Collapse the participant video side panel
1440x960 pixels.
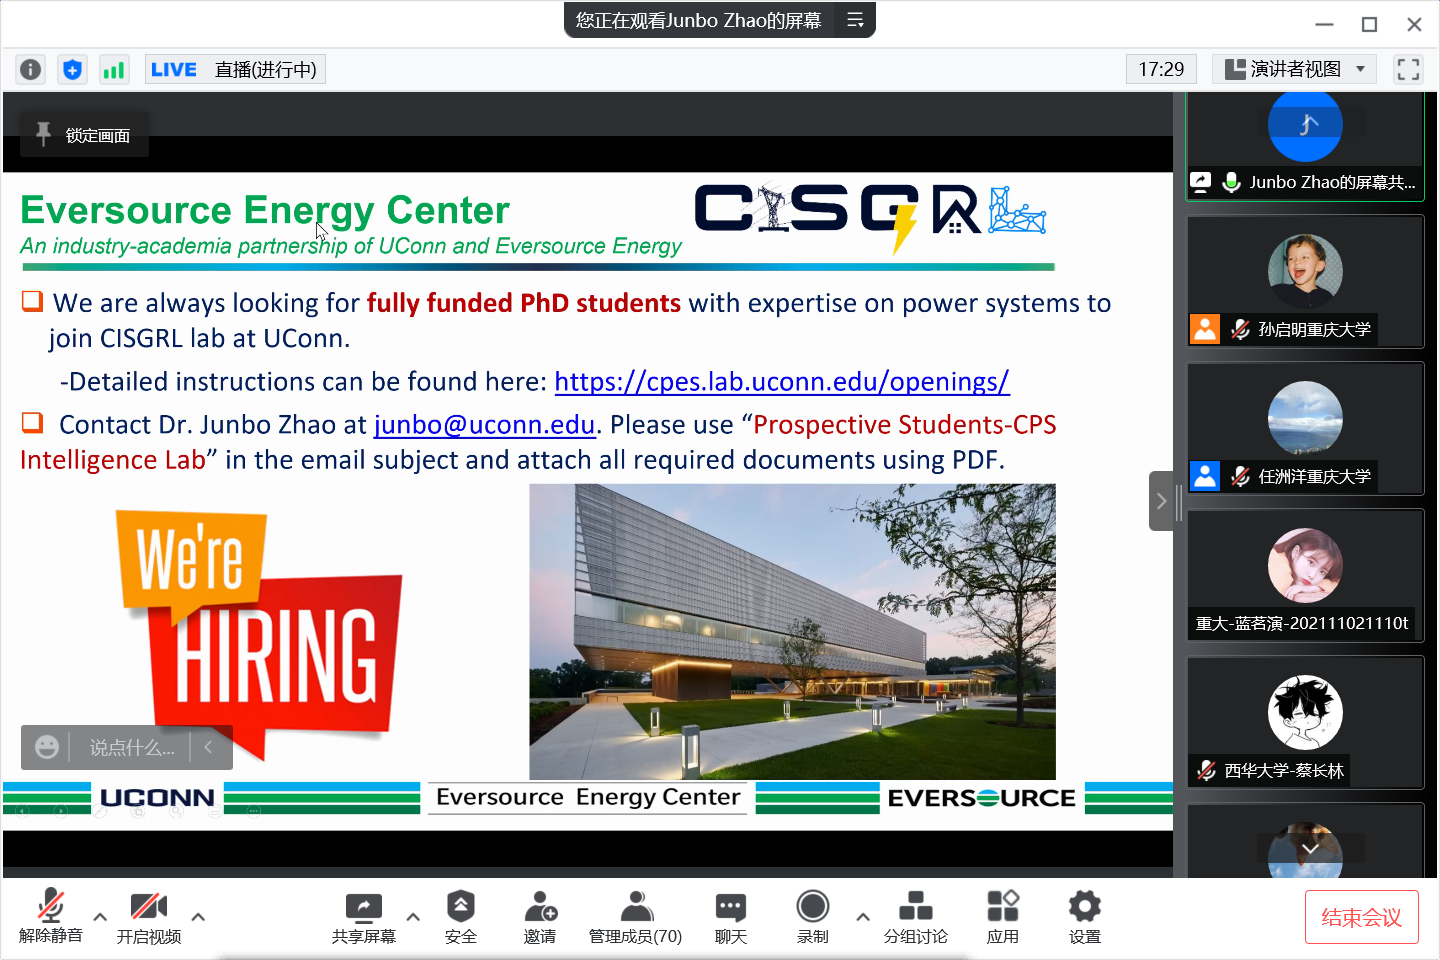tap(1161, 501)
